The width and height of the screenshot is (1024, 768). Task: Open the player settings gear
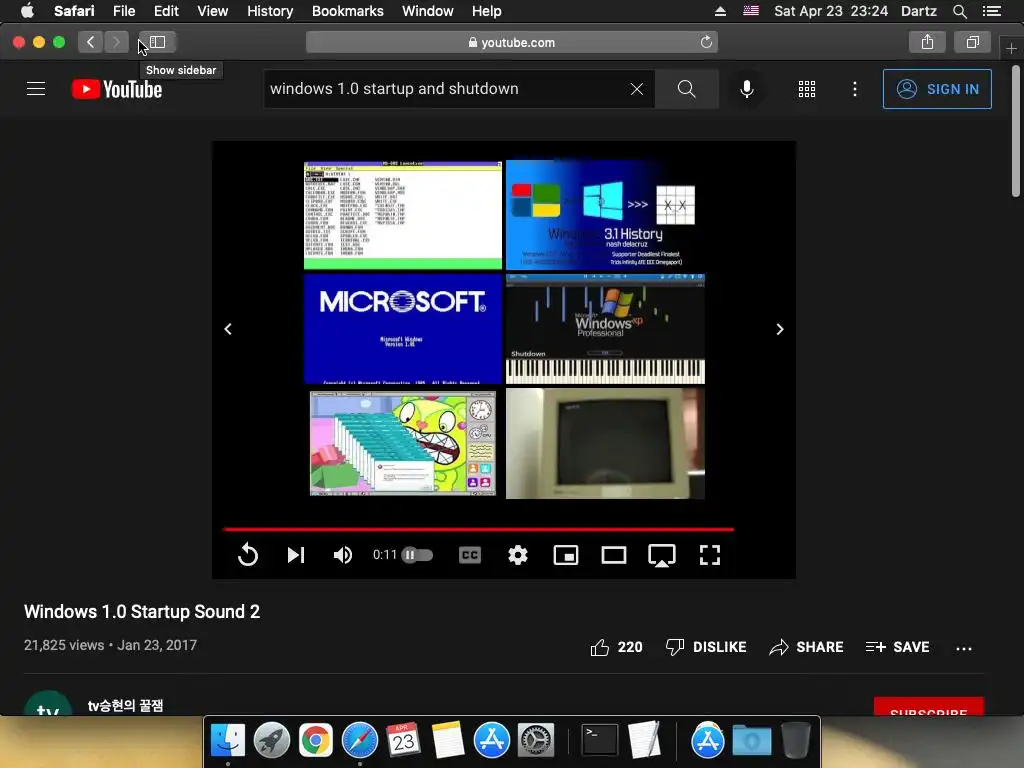coord(518,555)
